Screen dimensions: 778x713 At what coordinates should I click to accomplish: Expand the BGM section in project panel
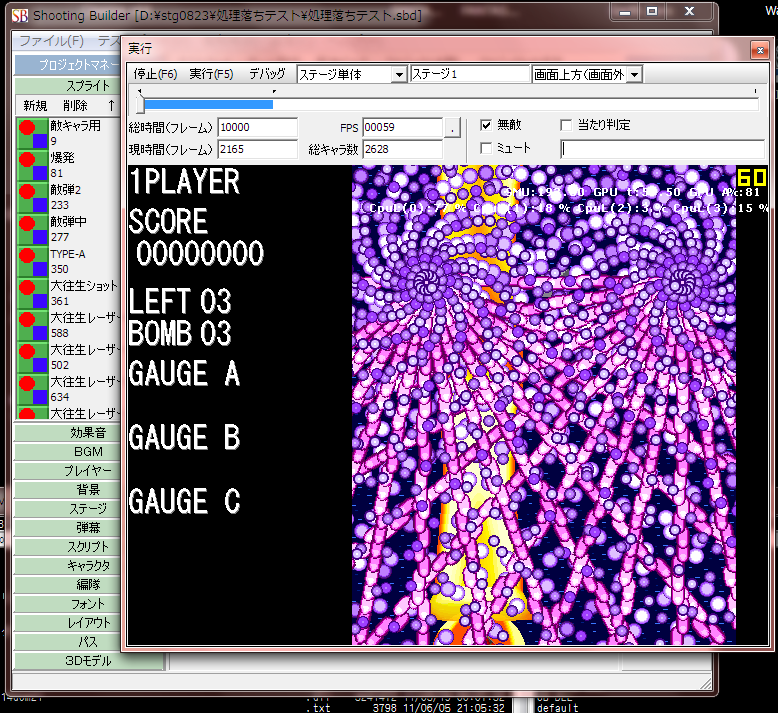click(88, 452)
